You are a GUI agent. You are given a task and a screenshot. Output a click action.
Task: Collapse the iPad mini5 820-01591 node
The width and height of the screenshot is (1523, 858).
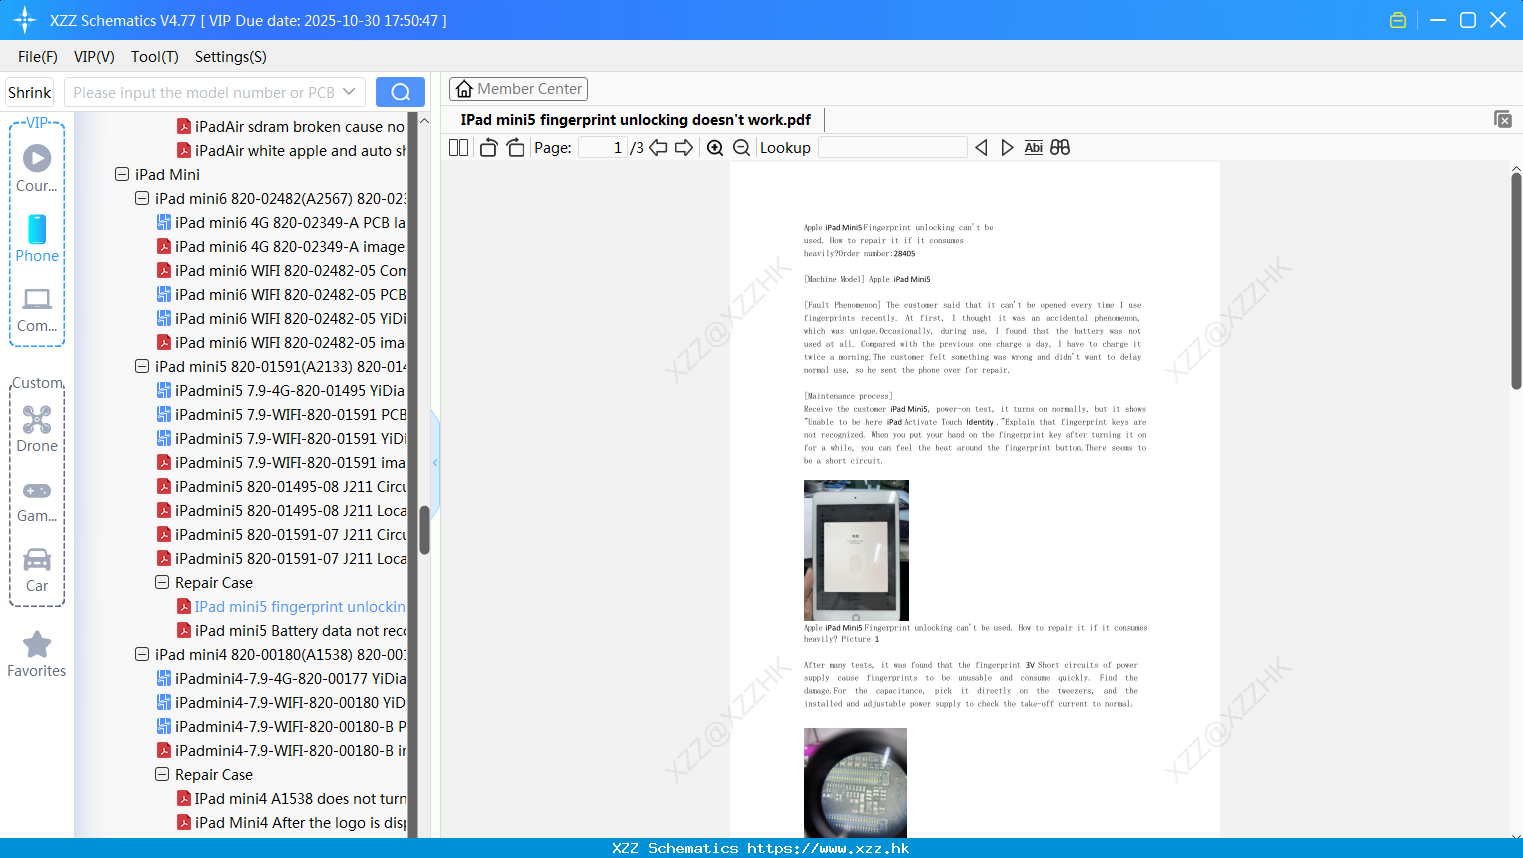coord(142,366)
